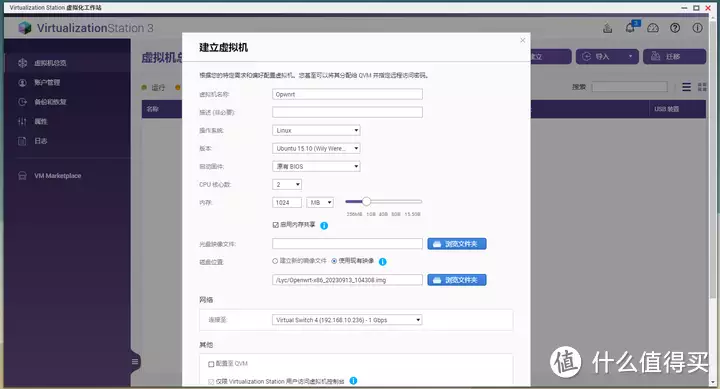Switch to list view icon

[x=686, y=87]
